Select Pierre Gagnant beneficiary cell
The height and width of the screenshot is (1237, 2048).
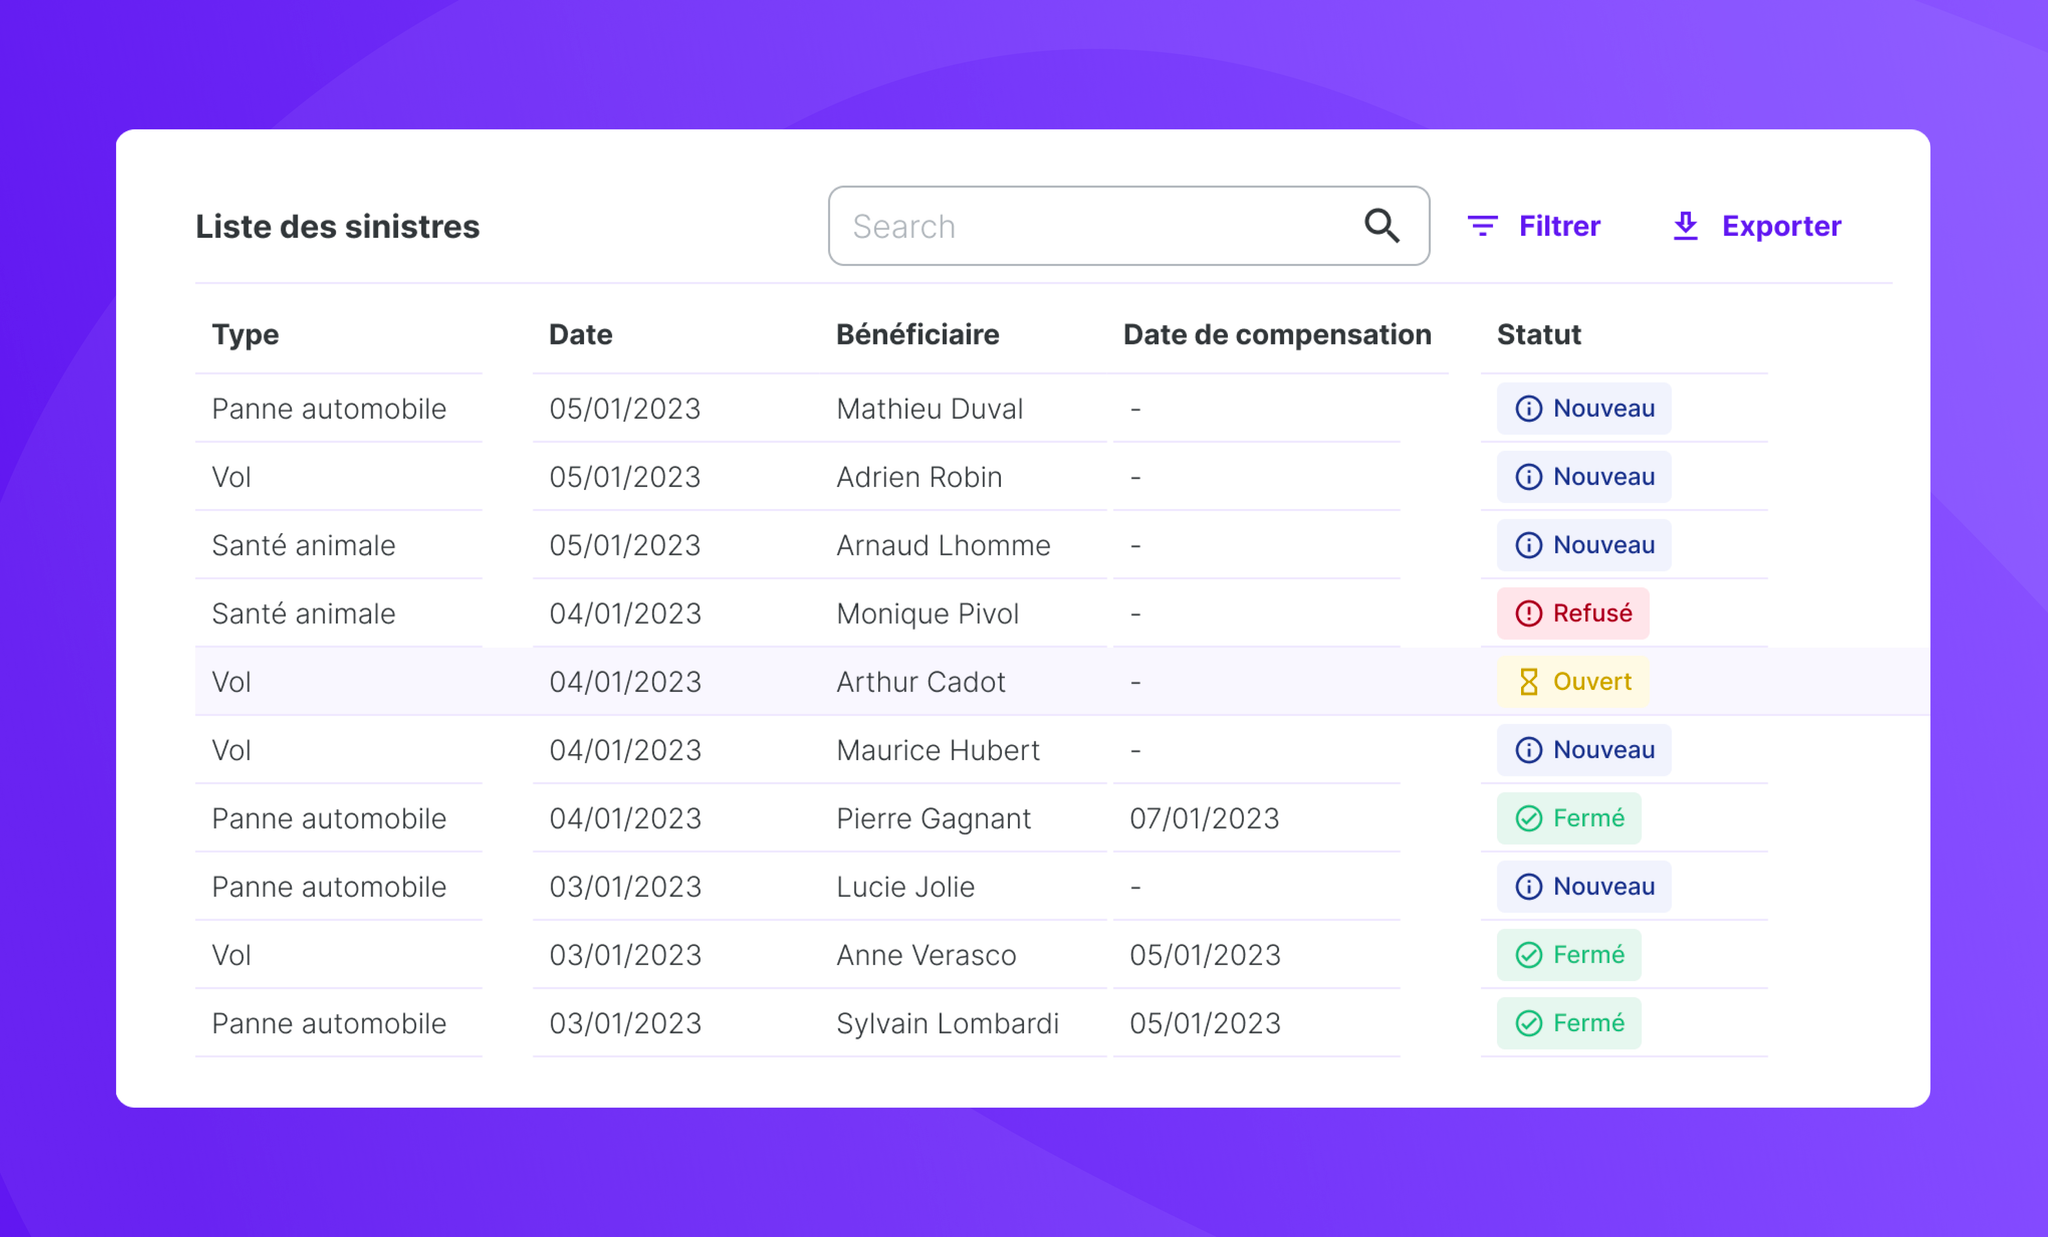933,818
